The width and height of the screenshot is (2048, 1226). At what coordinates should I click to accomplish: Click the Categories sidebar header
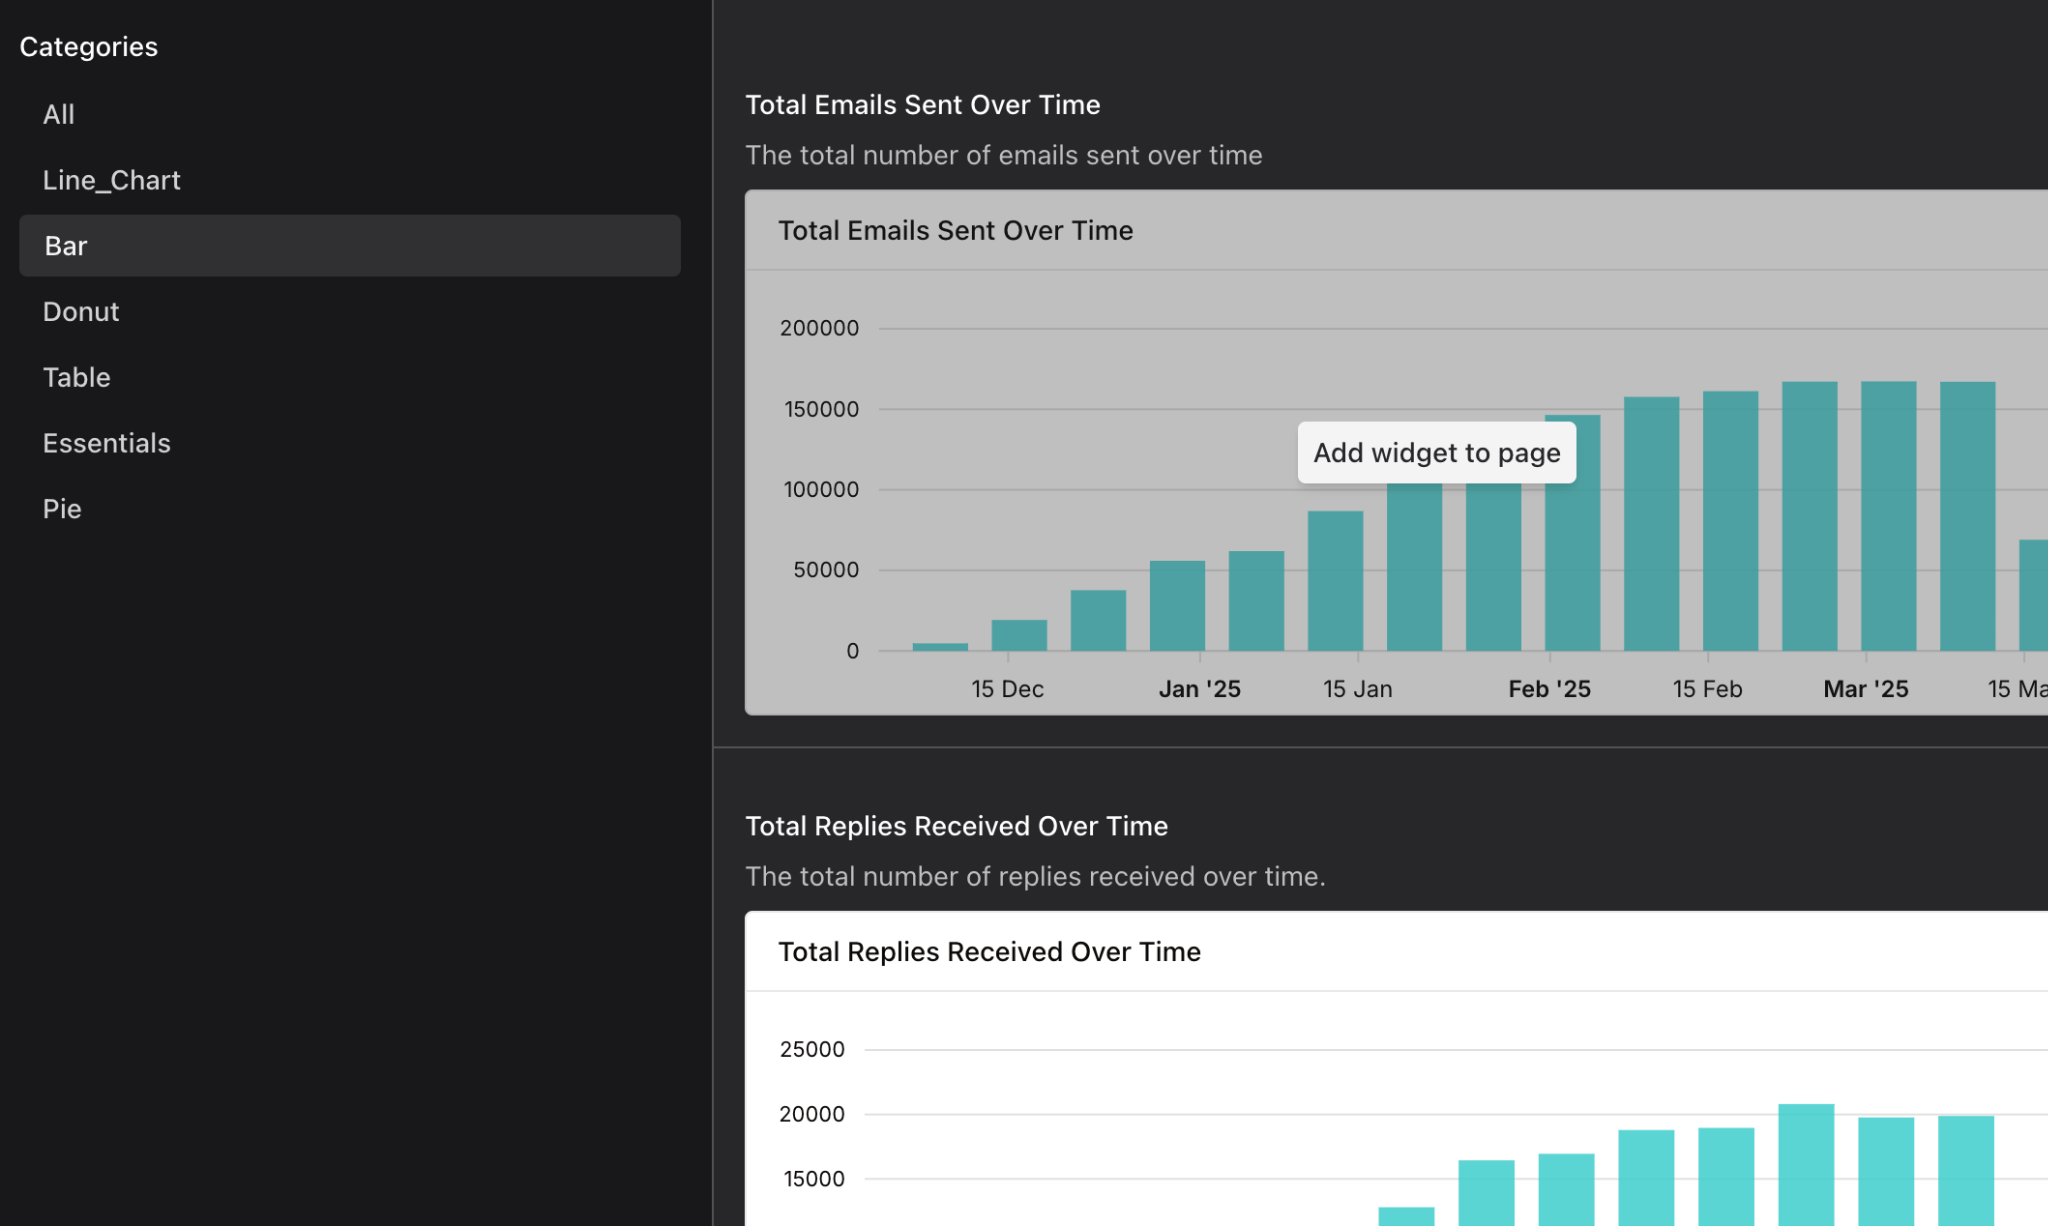[88, 47]
